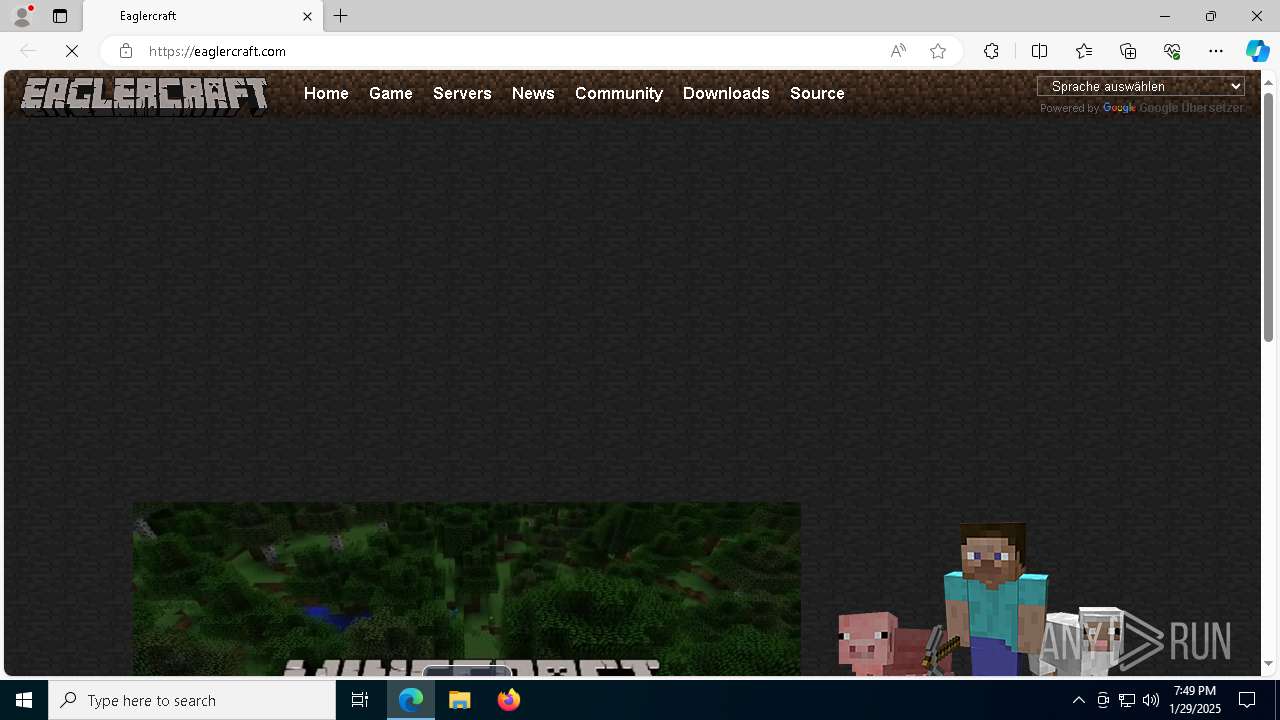
Task: Click the Steve character image
Action: (x=996, y=598)
